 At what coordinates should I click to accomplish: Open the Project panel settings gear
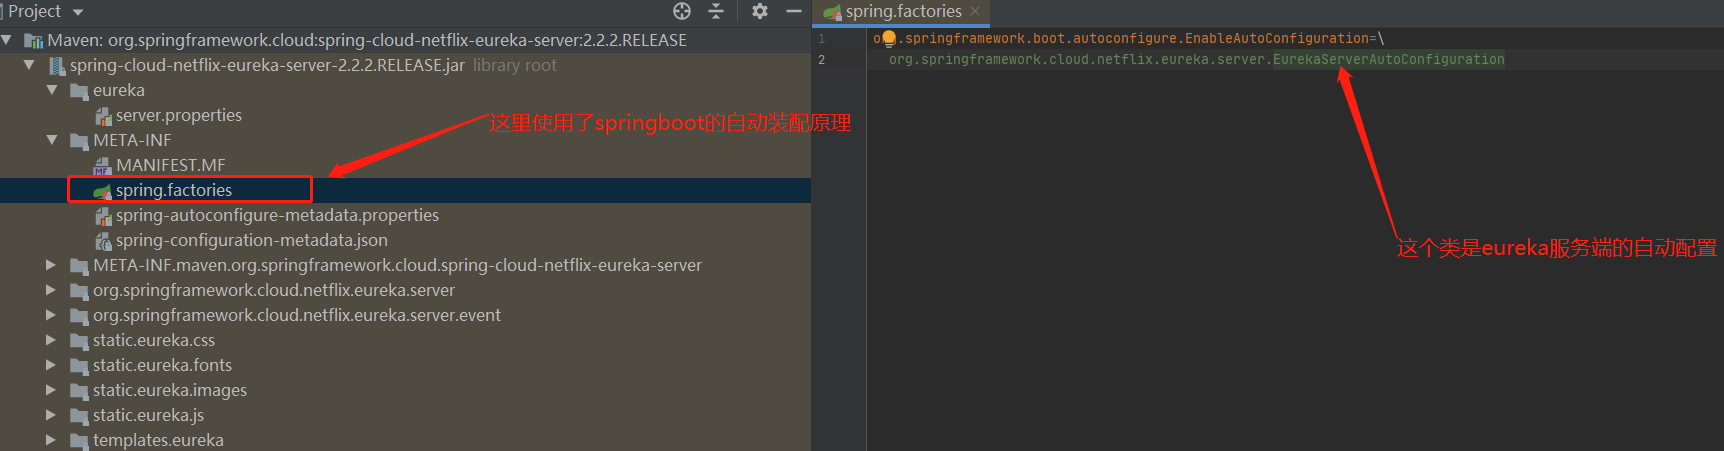pyautogui.click(x=760, y=11)
